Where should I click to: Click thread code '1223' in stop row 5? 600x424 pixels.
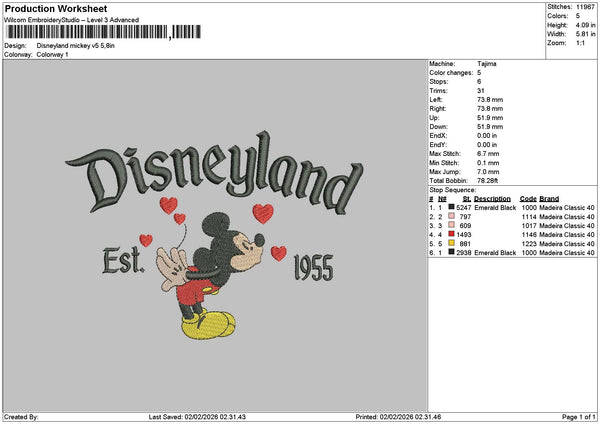click(529, 243)
